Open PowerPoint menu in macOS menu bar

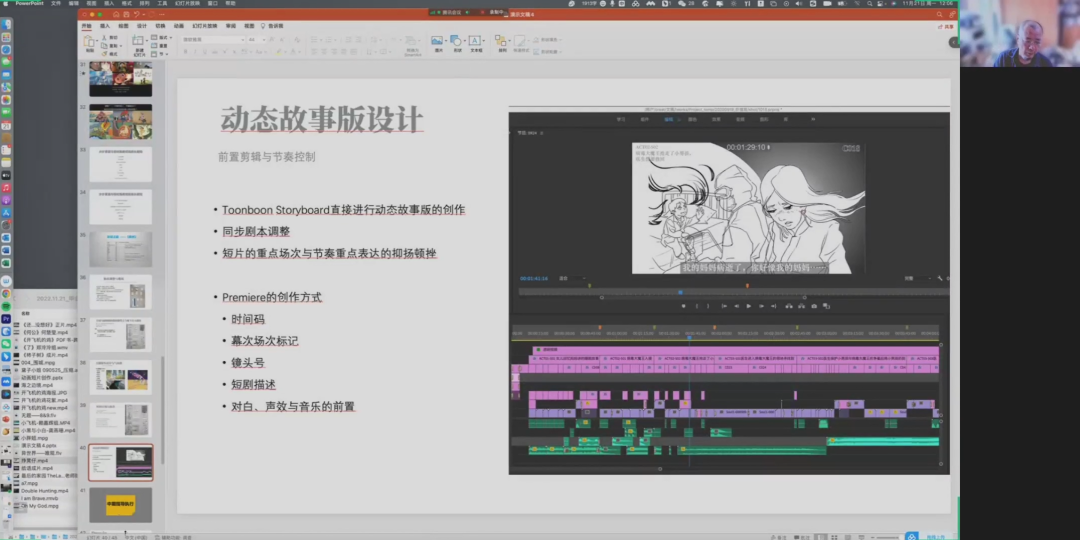(x=30, y=3)
